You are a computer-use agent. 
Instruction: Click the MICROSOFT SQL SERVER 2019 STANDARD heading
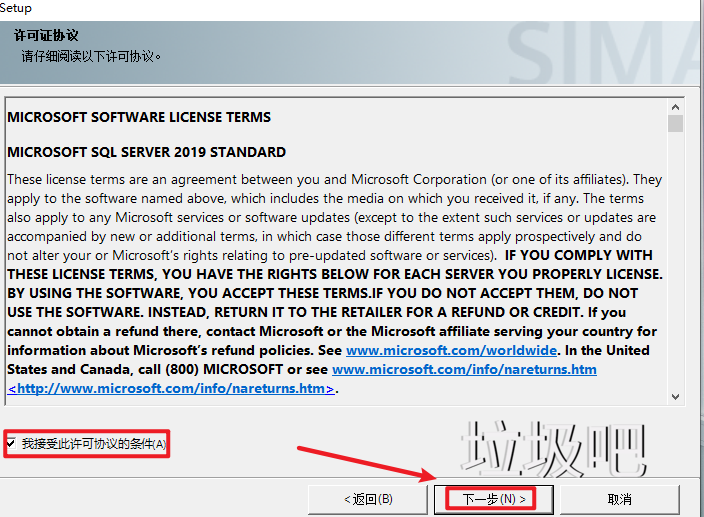coord(146,152)
